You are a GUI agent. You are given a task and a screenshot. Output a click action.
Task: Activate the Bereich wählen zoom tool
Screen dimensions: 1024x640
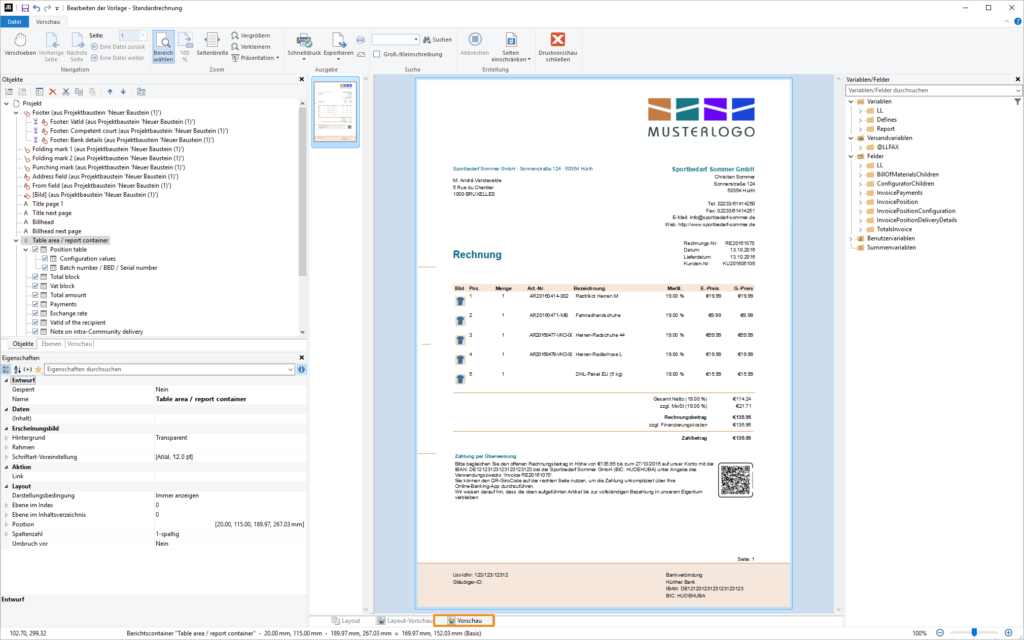(162, 45)
